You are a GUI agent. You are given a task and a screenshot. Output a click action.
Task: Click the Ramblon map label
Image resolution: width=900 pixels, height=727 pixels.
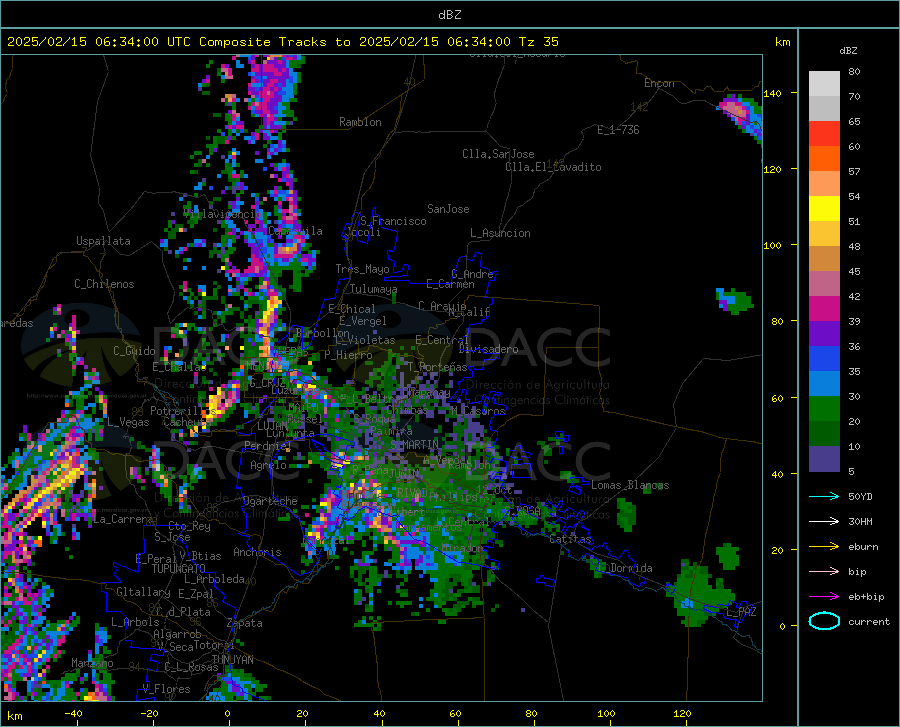[360, 122]
